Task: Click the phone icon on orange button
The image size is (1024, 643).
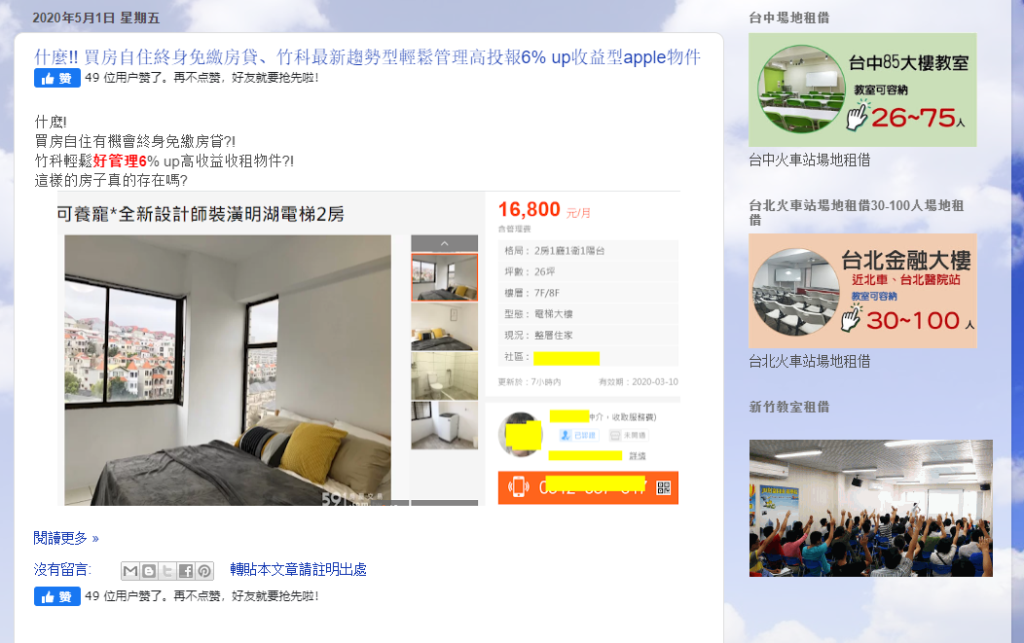Action: click(x=519, y=487)
